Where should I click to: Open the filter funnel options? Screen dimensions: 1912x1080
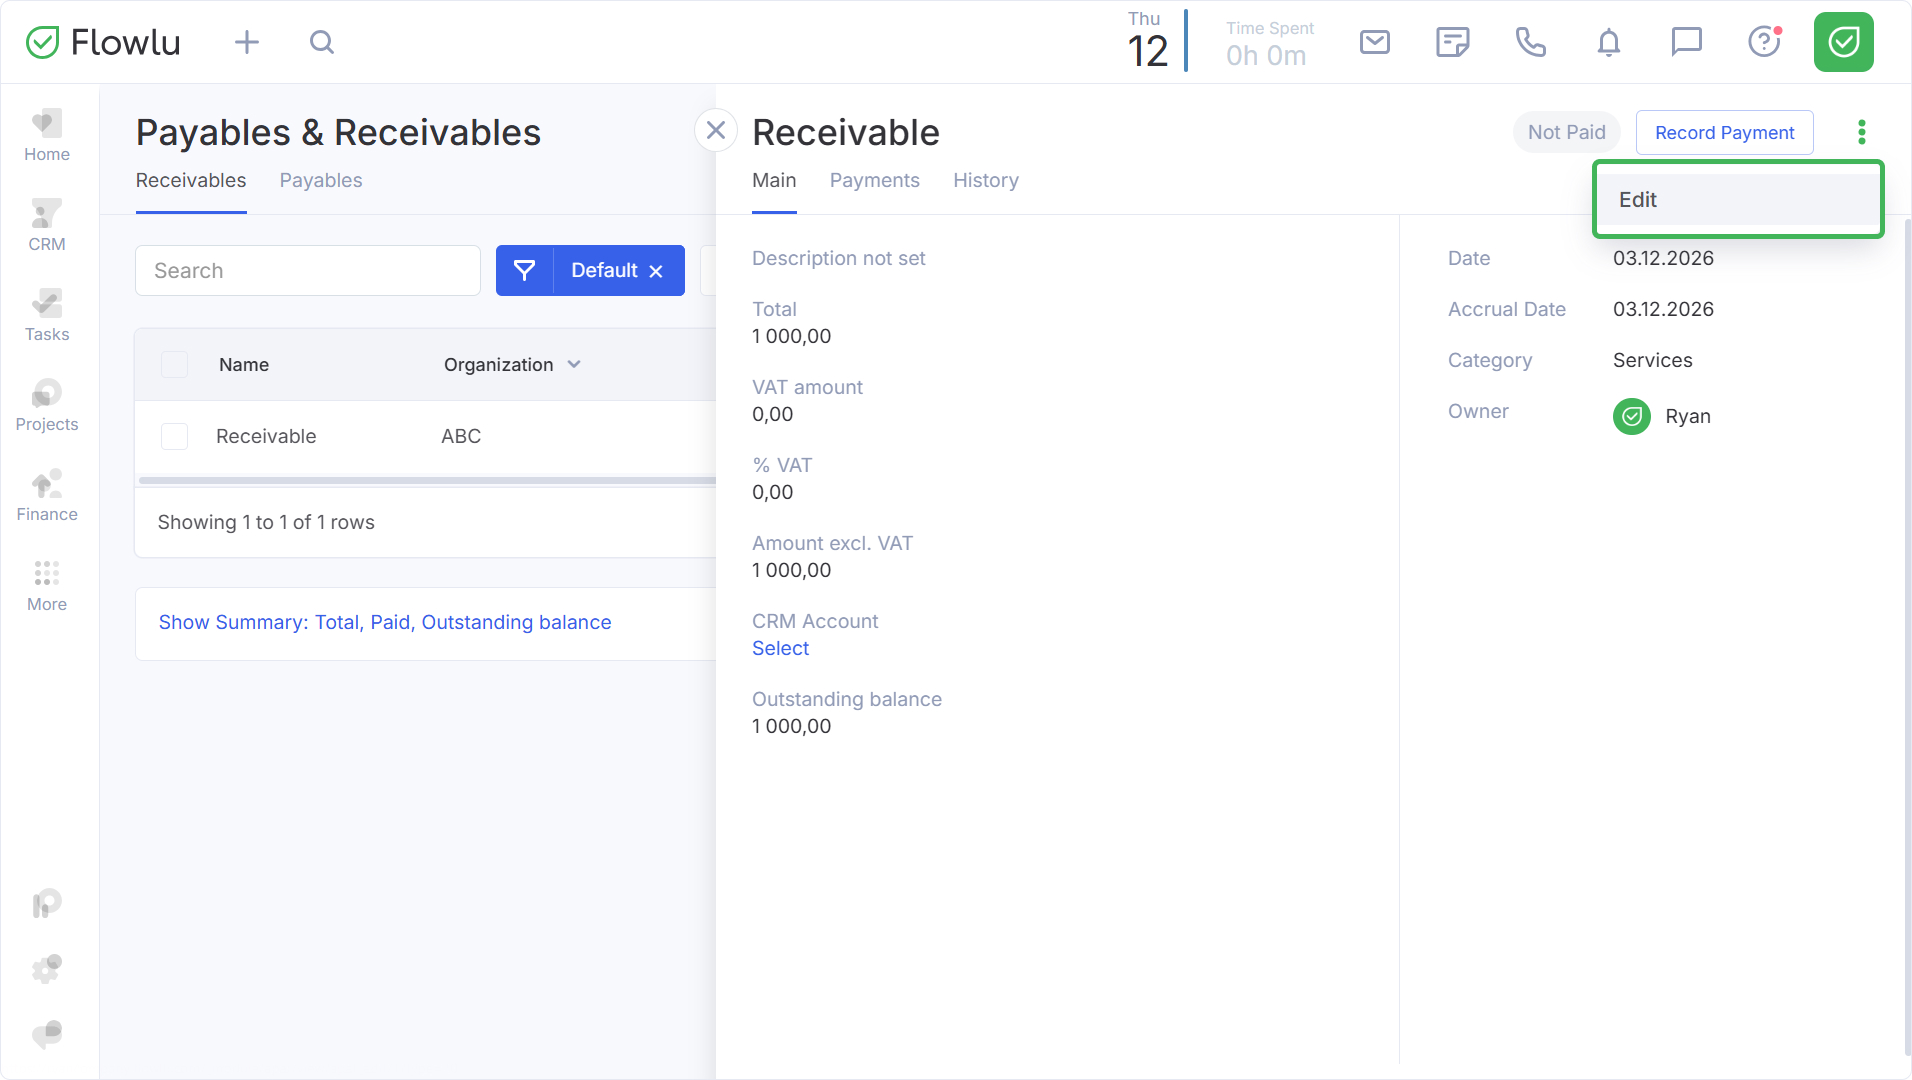tap(524, 271)
